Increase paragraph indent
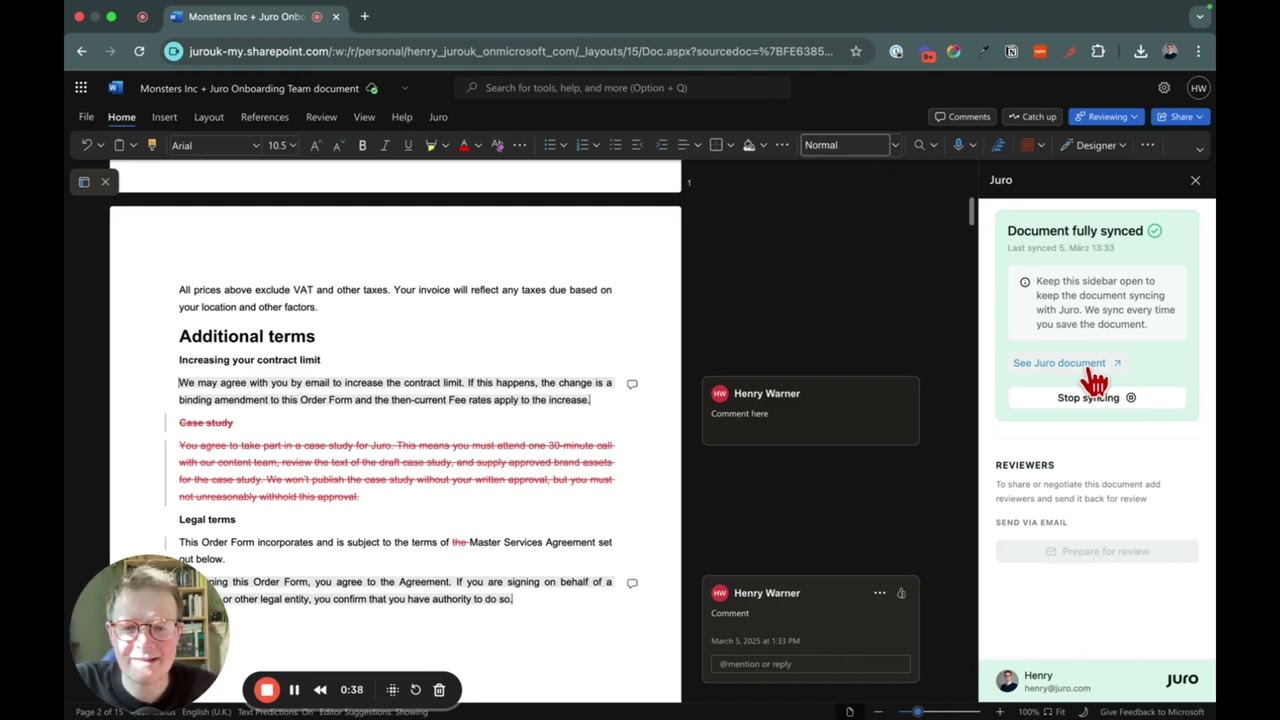This screenshot has width=1280, height=720. coord(661,145)
